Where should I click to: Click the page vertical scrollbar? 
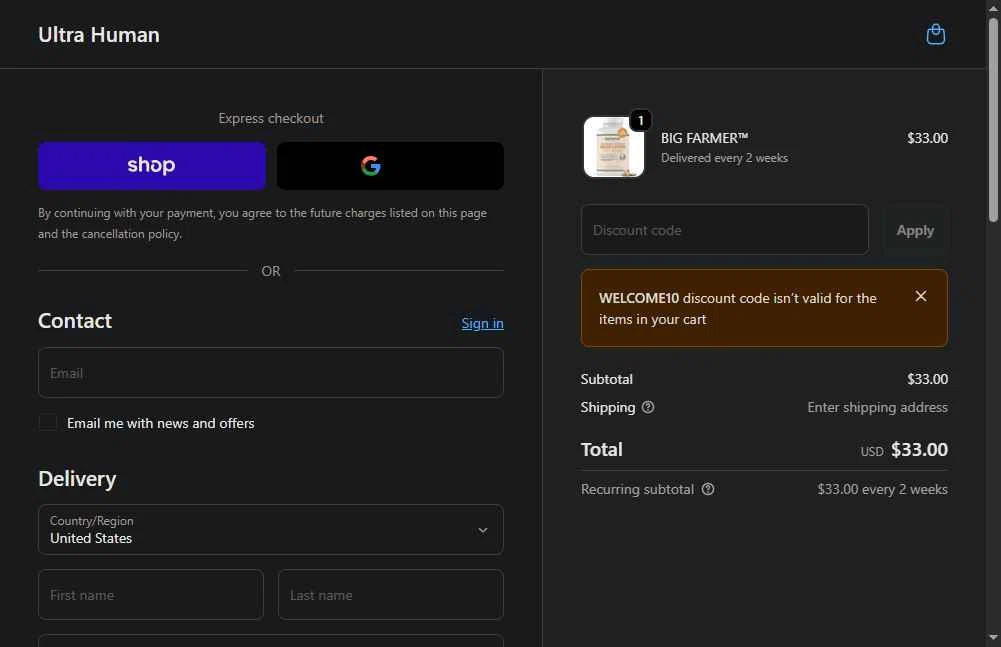(x=993, y=120)
